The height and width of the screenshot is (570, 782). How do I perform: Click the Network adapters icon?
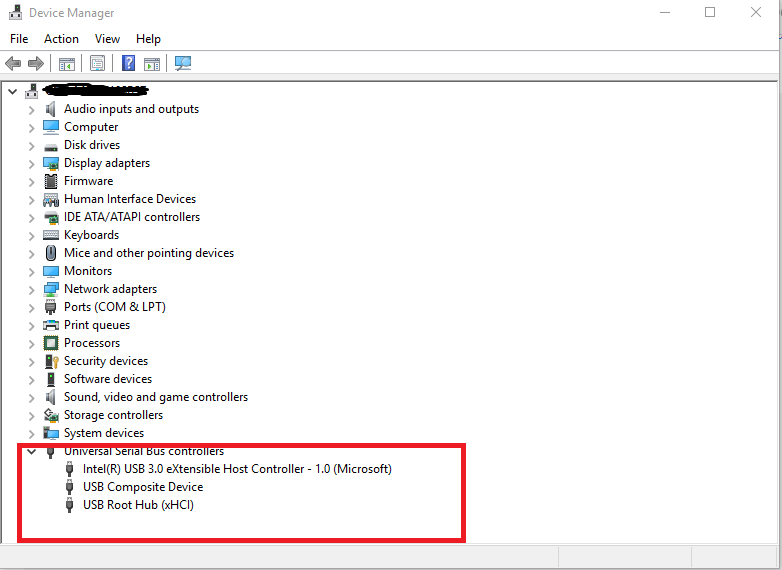(51, 290)
